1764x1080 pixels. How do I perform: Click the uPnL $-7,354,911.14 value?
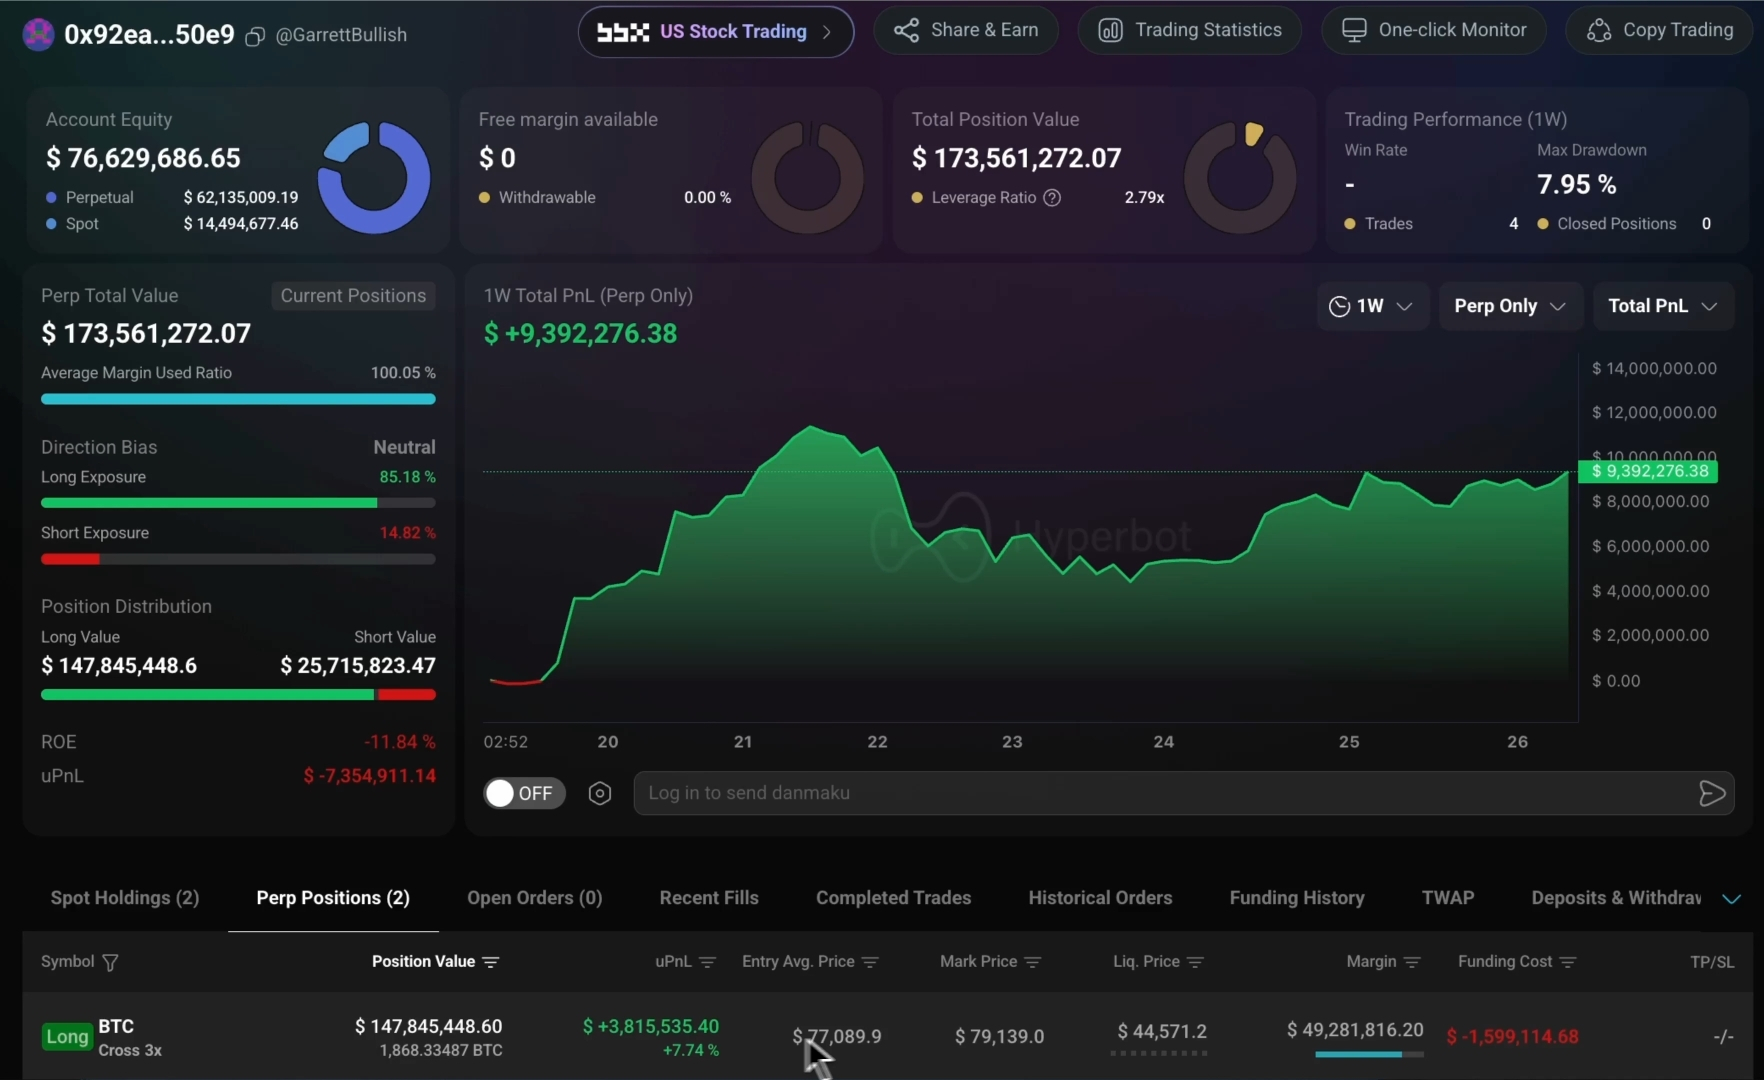click(x=369, y=776)
